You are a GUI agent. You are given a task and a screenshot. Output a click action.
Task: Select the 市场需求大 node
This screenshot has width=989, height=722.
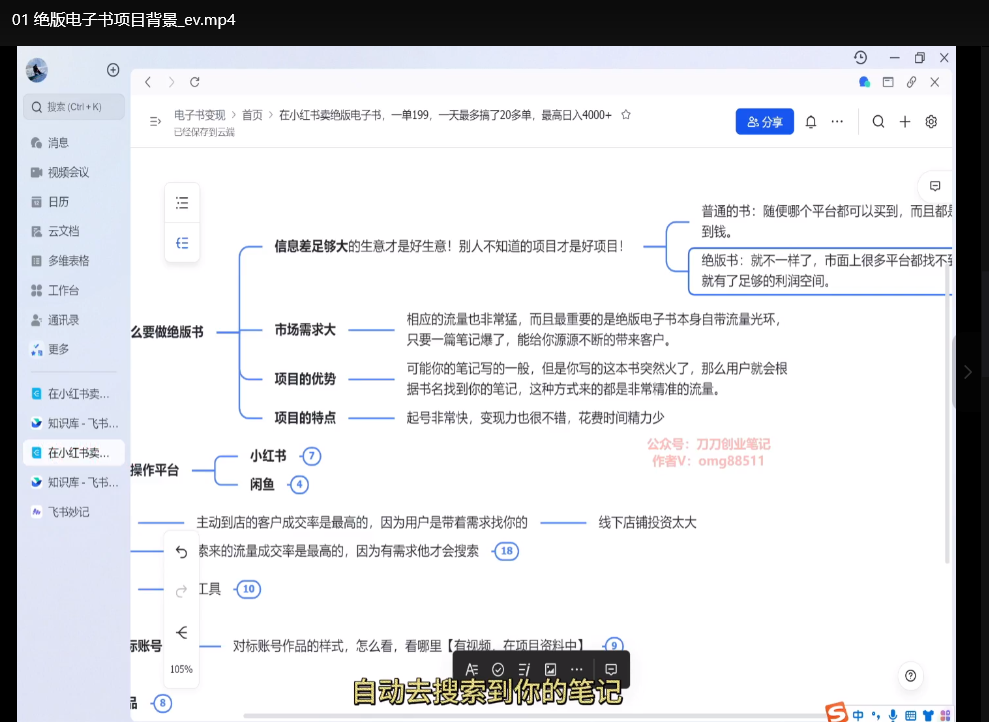pyautogui.click(x=305, y=330)
